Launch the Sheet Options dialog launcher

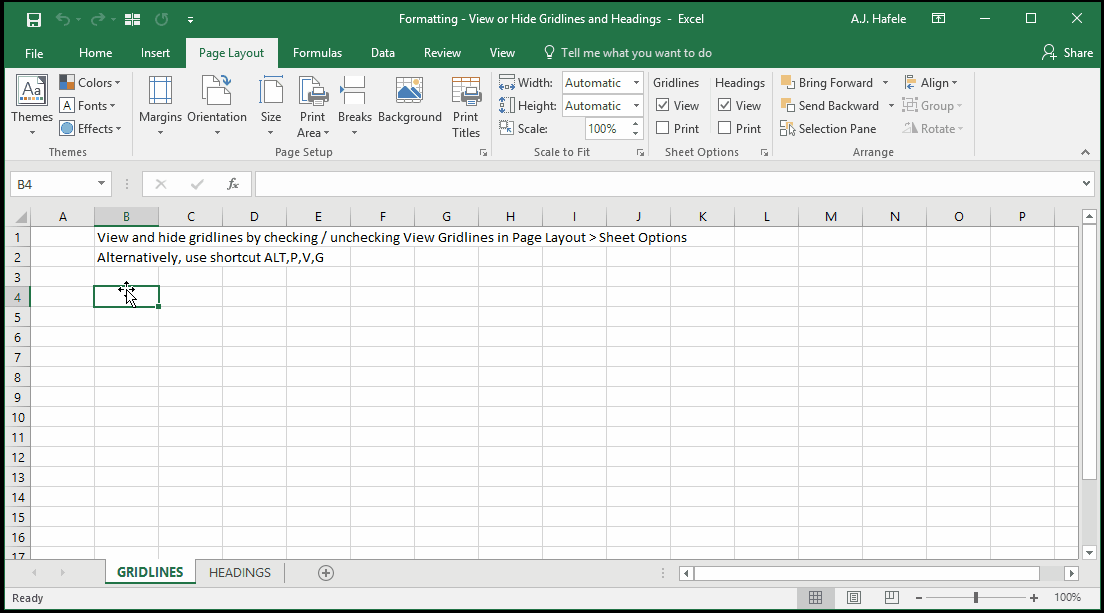click(x=765, y=152)
